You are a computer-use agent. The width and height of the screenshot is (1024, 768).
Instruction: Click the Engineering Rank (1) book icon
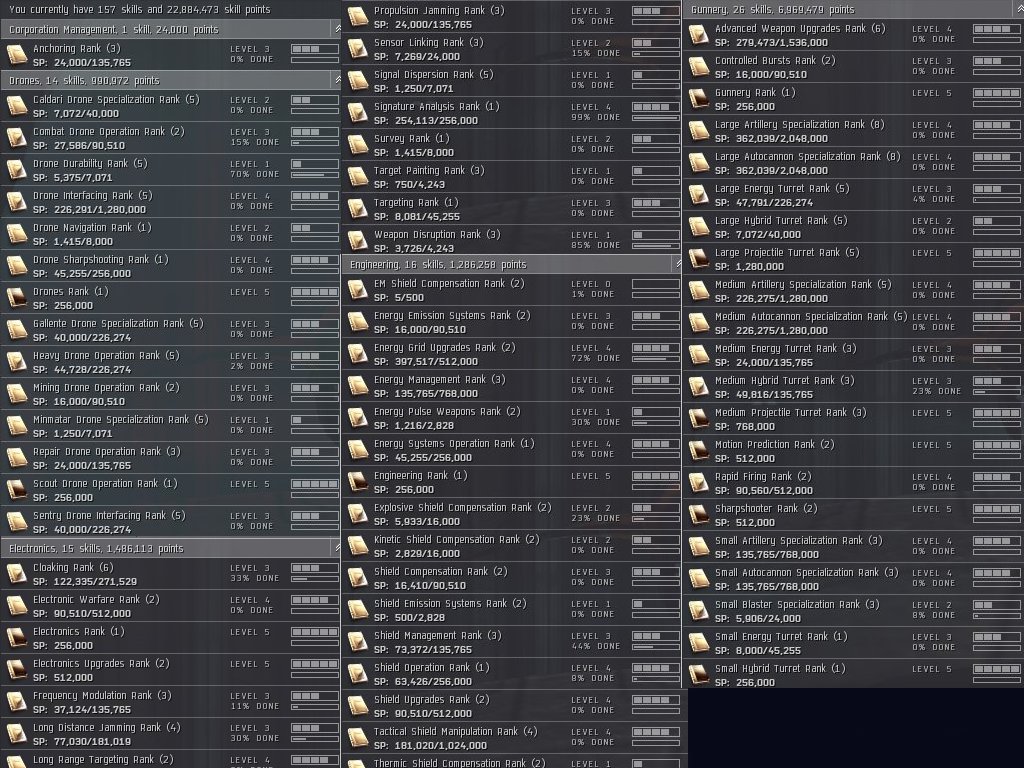[x=357, y=482]
